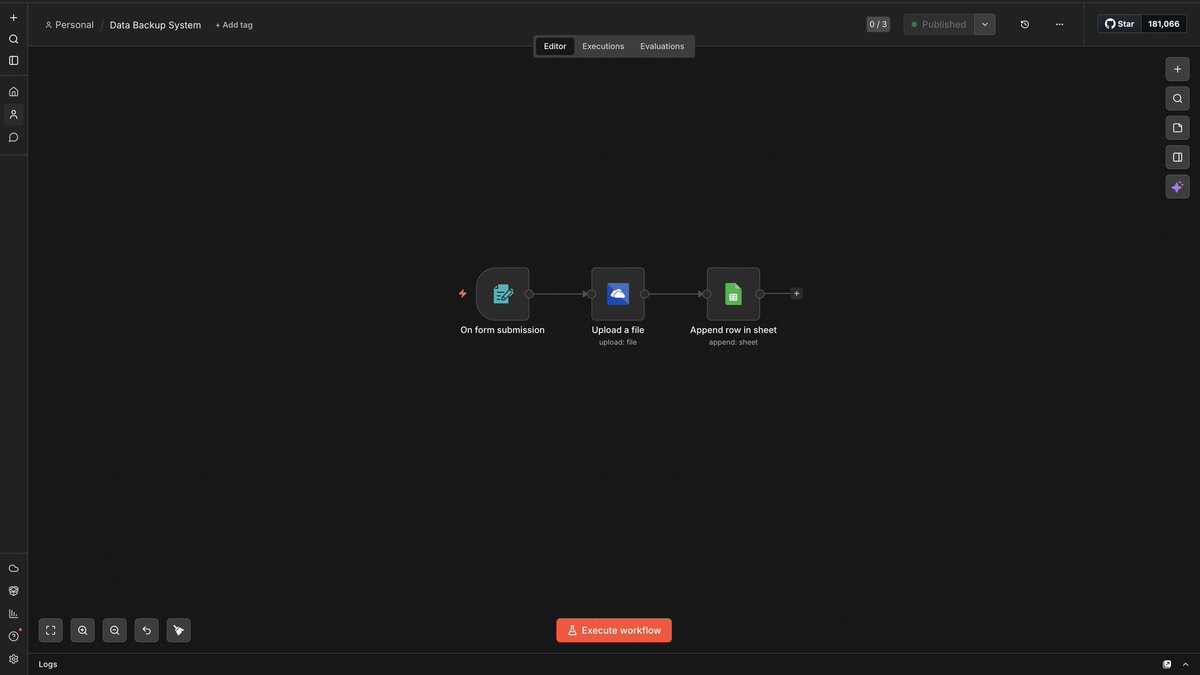
Task: Click the Published status button
Action: coord(939,24)
